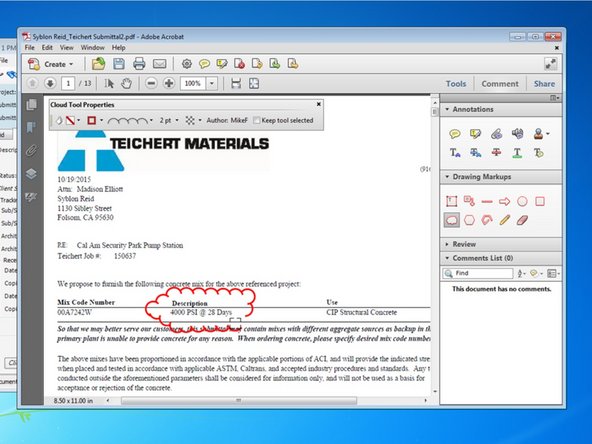This screenshot has height=444, width=592.
Task: Click the fit width scrolling icon
Action: tap(236, 83)
